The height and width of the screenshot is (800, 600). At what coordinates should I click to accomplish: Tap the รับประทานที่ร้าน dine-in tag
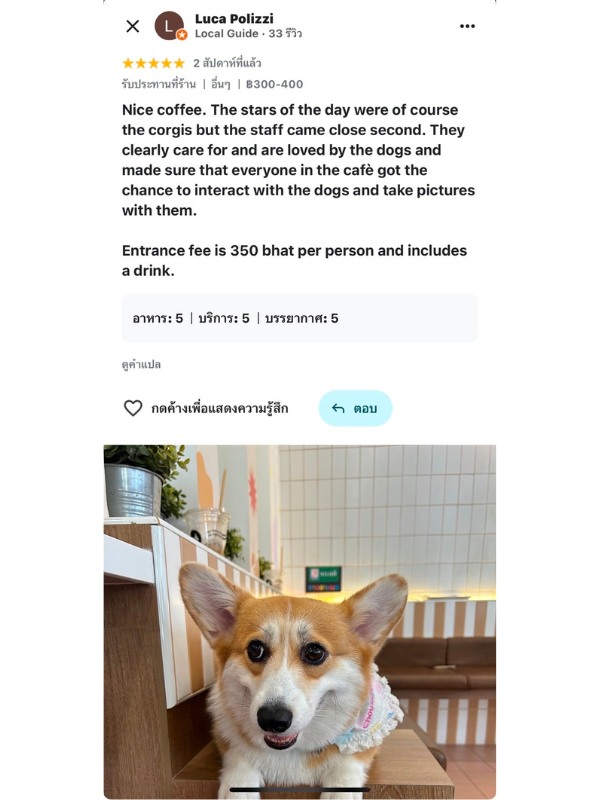pyautogui.click(x=159, y=84)
